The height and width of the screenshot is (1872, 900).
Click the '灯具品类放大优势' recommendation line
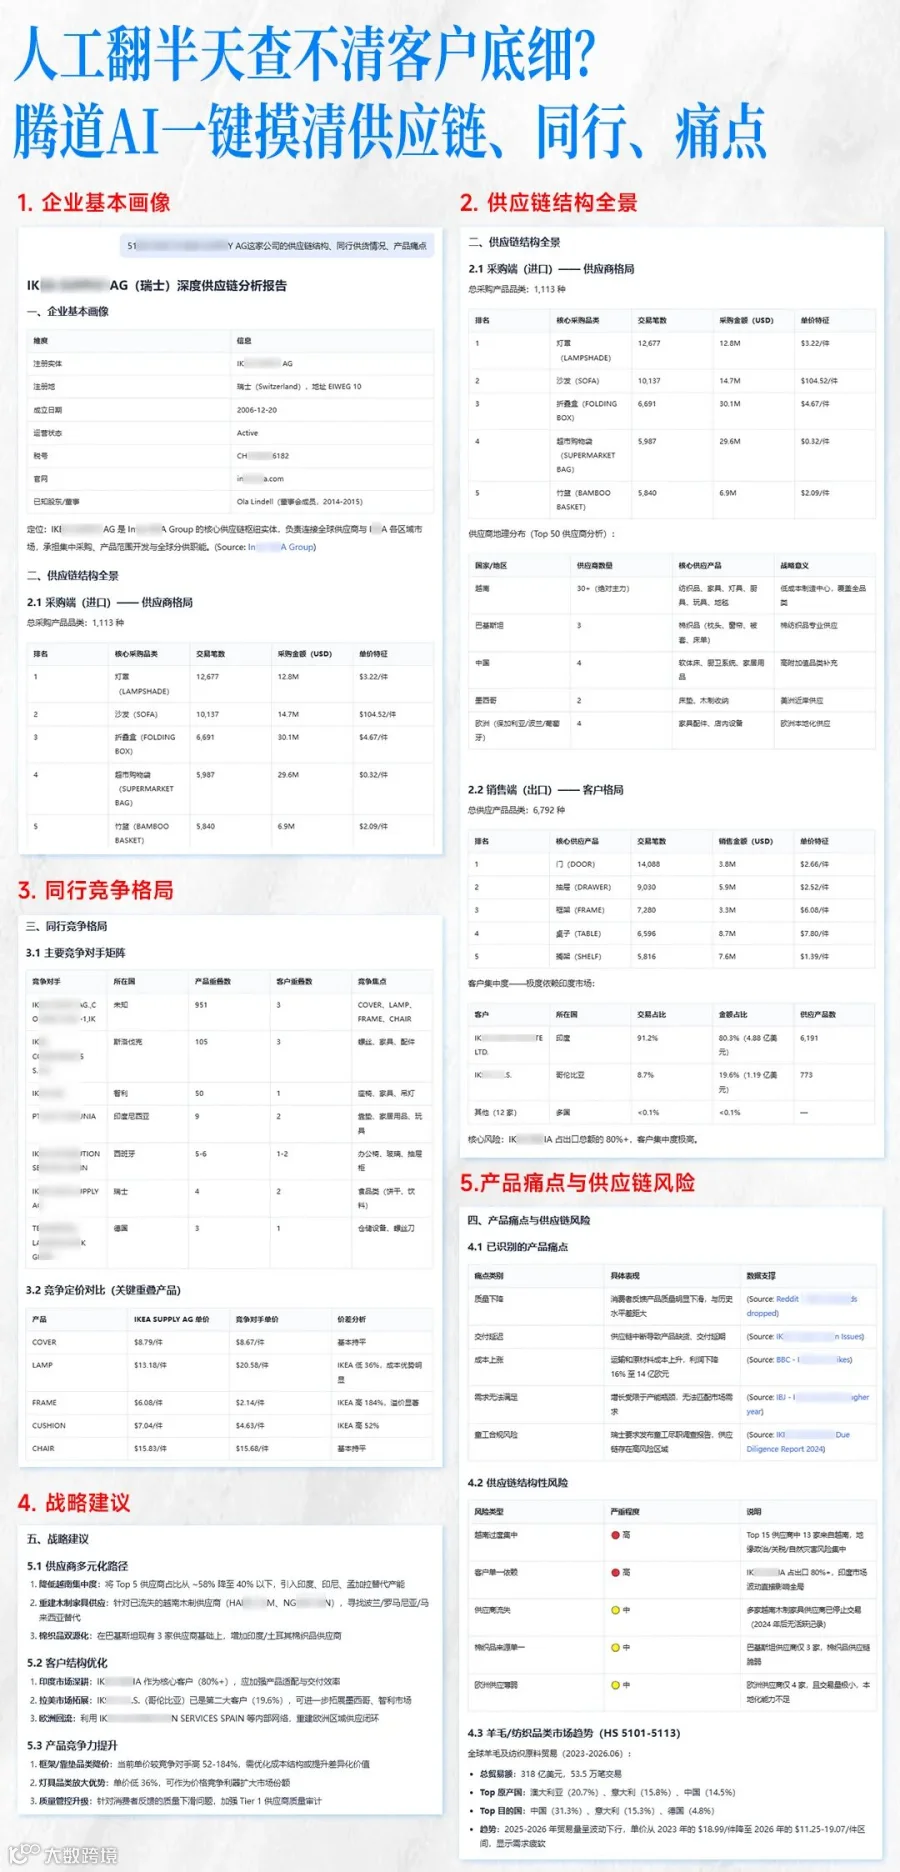click(x=160, y=1782)
